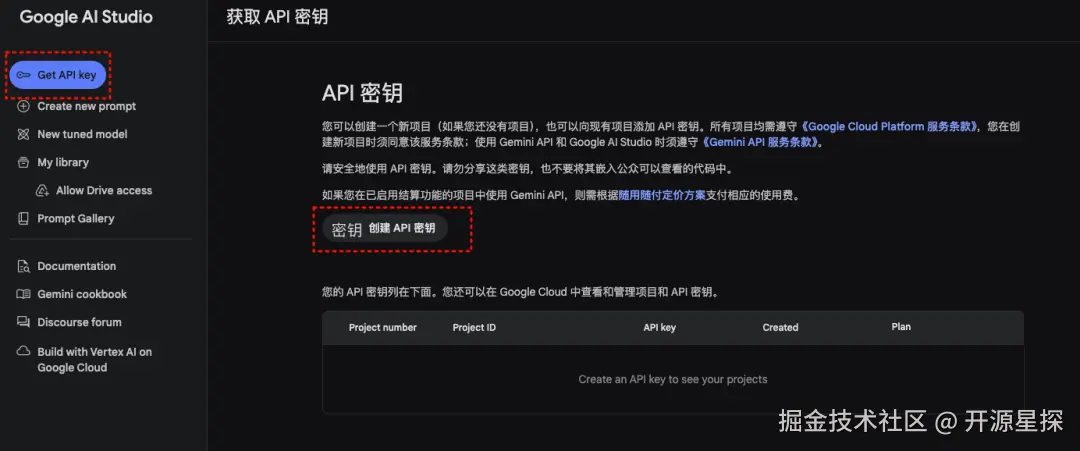Screen dimensions: 1080x451
Task: Open the Get API key page
Action: coord(57,75)
